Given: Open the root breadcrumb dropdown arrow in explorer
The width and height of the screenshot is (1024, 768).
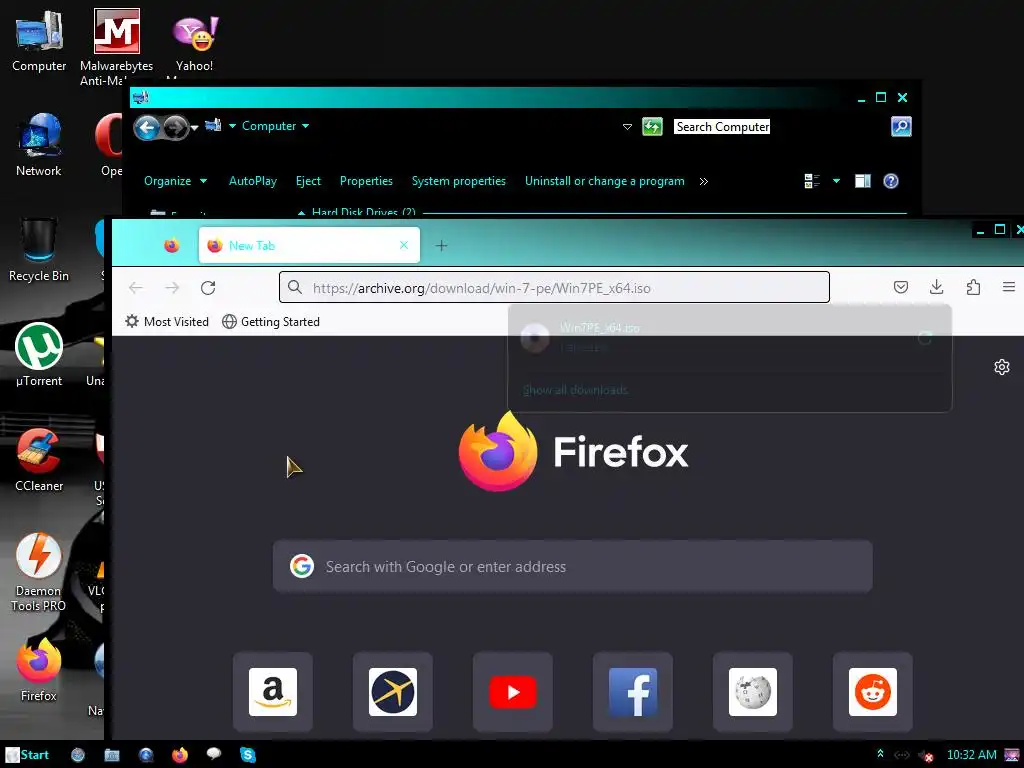Looking at the screenshot, I should click(x=232, y=126).
